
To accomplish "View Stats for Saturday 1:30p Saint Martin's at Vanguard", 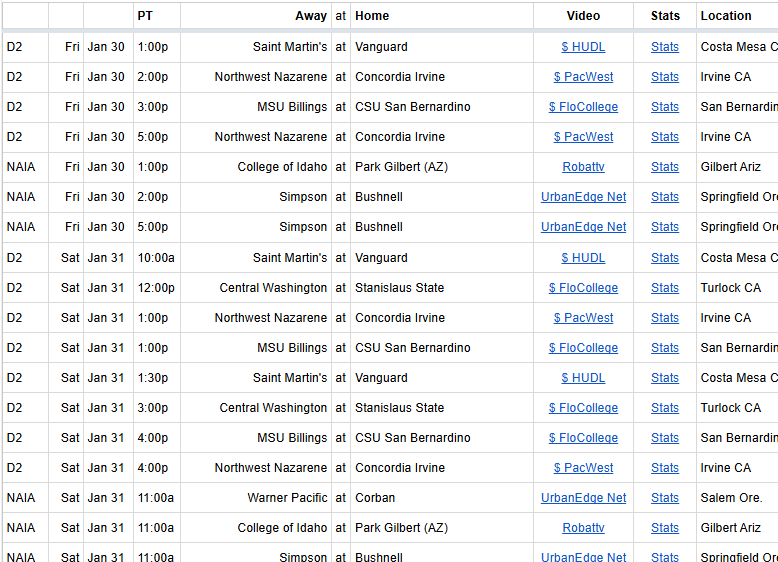I will 665,378.
